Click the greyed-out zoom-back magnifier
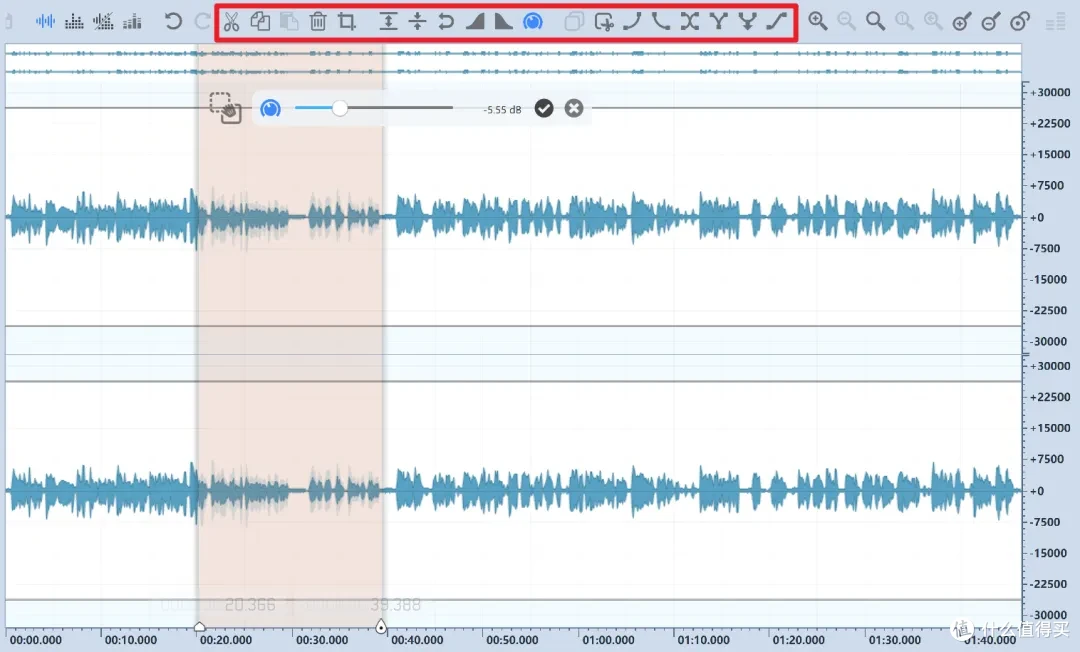 point(933,21)
